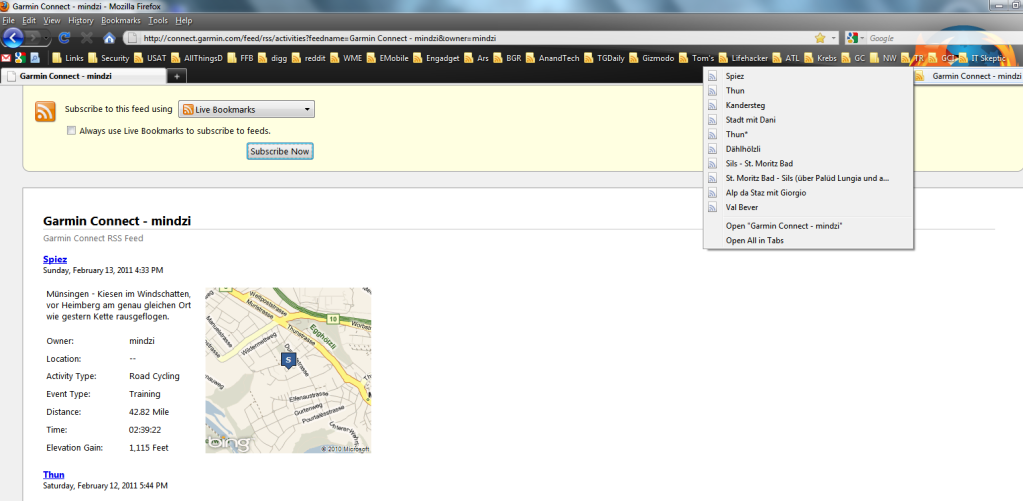Open the Bookmarks menu
Viewport: 1023px width, 501px height.
(x=121, y=20)
